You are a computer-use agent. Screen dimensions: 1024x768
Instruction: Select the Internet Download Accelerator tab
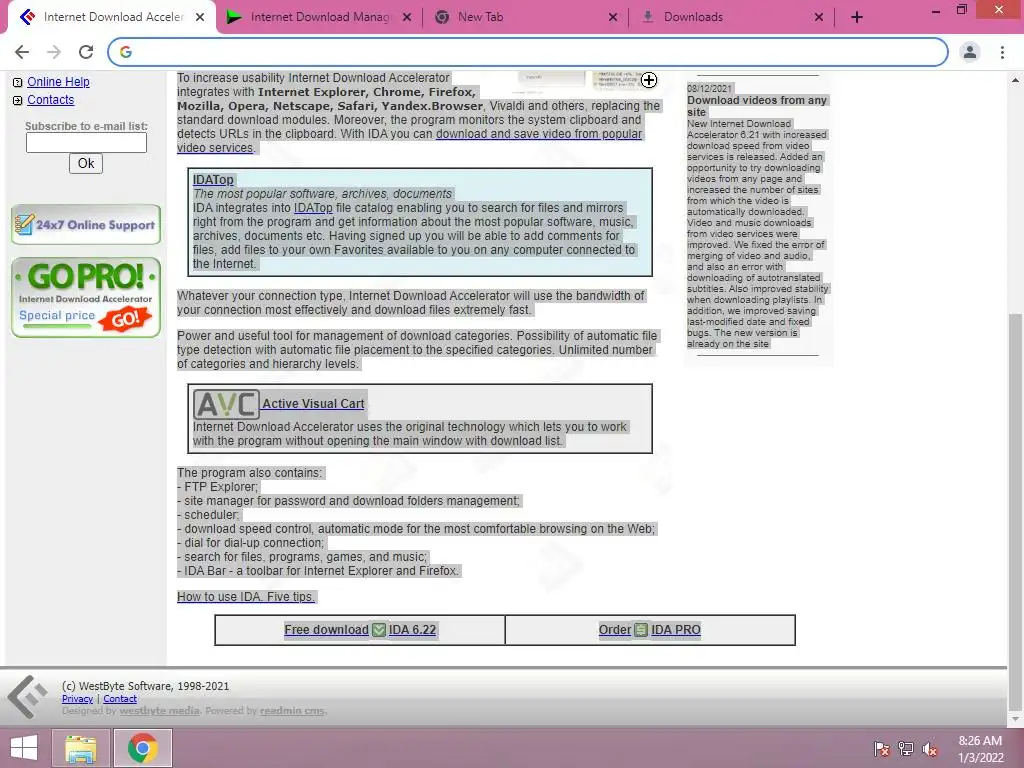tap(111, 17)
